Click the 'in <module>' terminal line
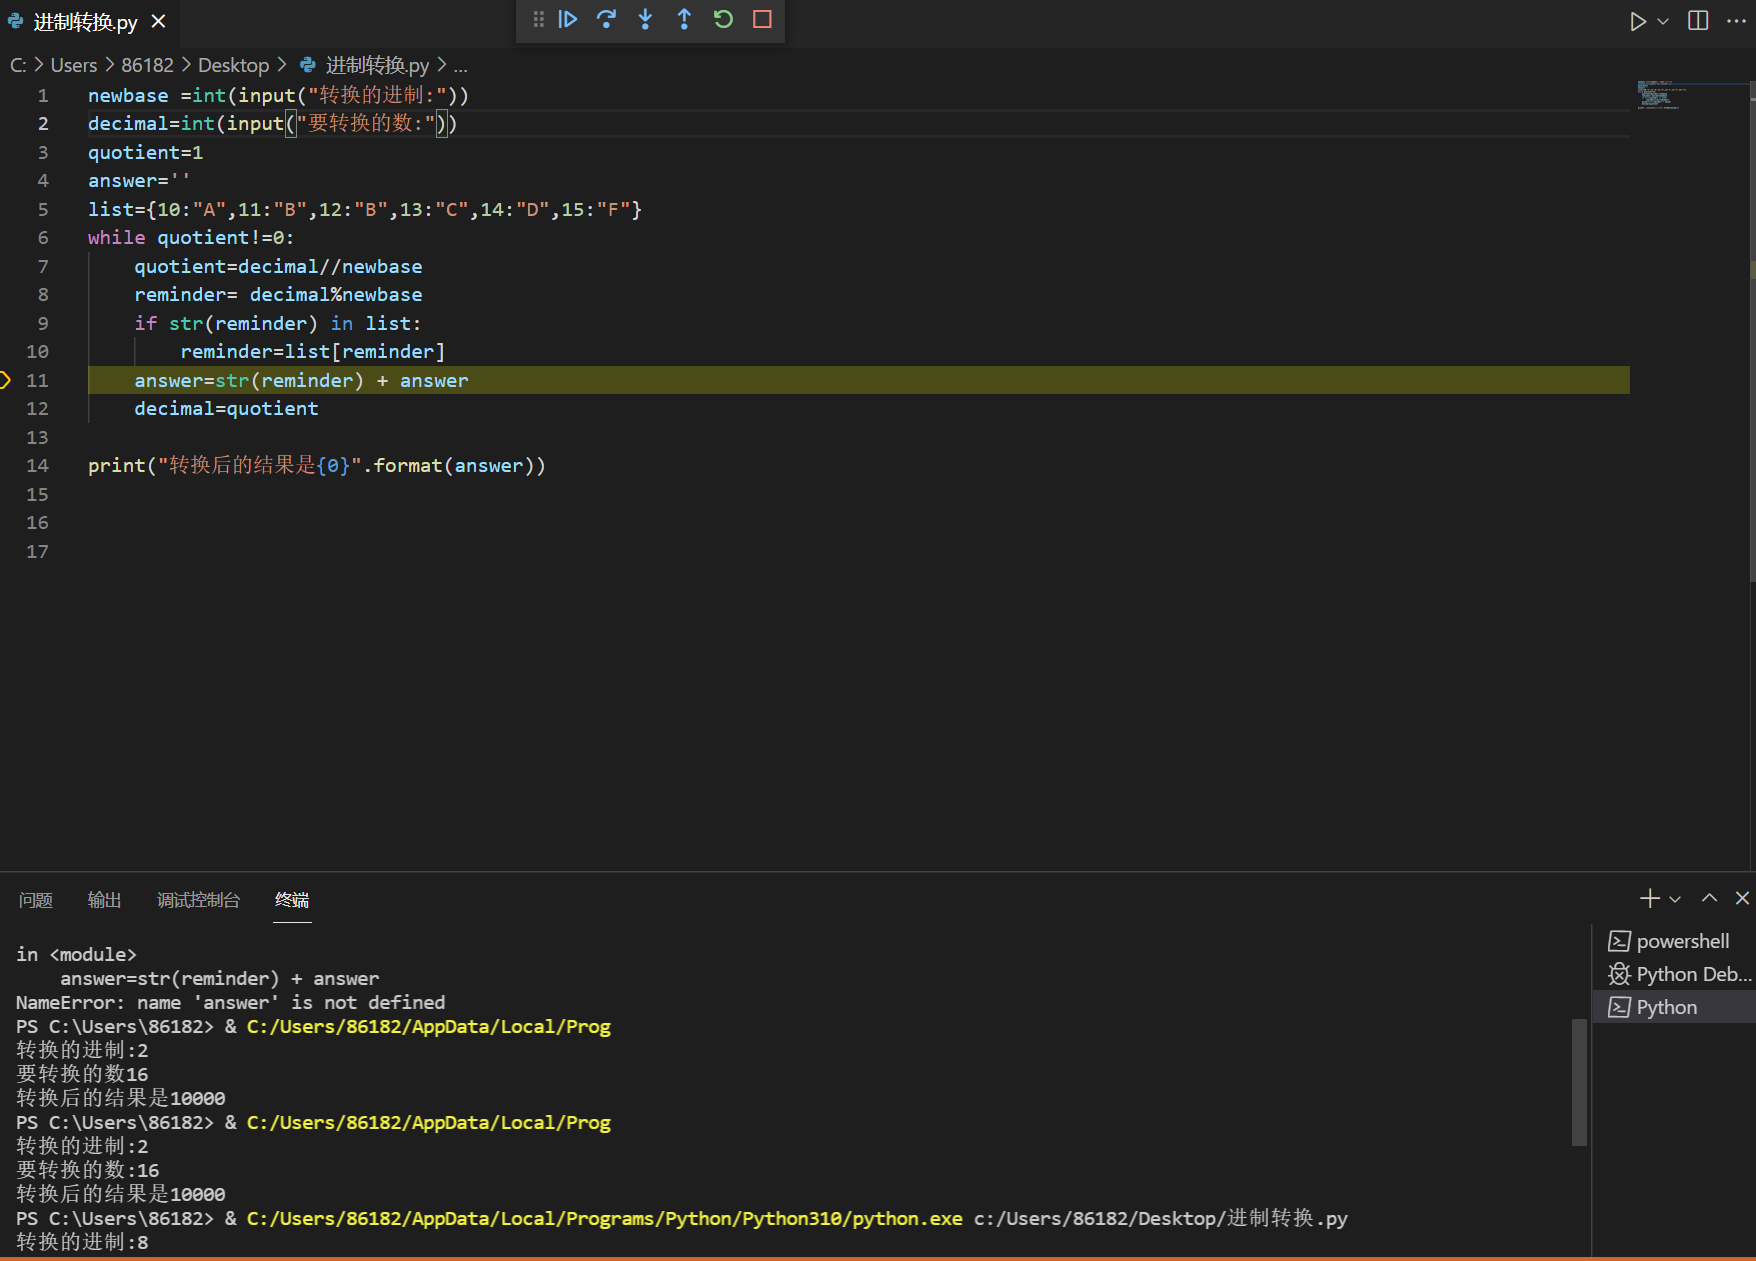The image size is (1756, 1261). (x=76, y=955)
